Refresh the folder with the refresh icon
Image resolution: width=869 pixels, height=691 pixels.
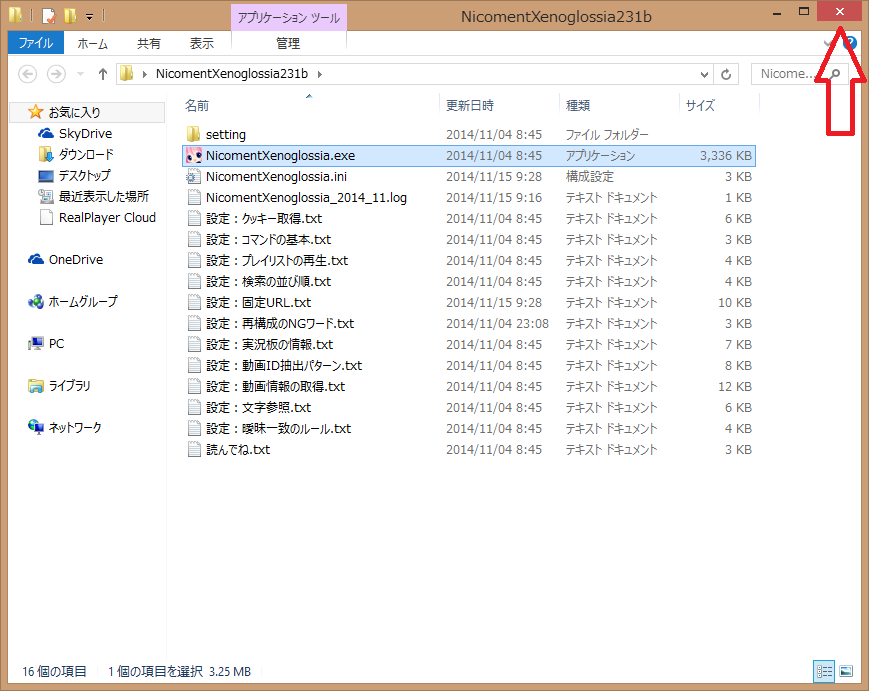coord(725,73)
